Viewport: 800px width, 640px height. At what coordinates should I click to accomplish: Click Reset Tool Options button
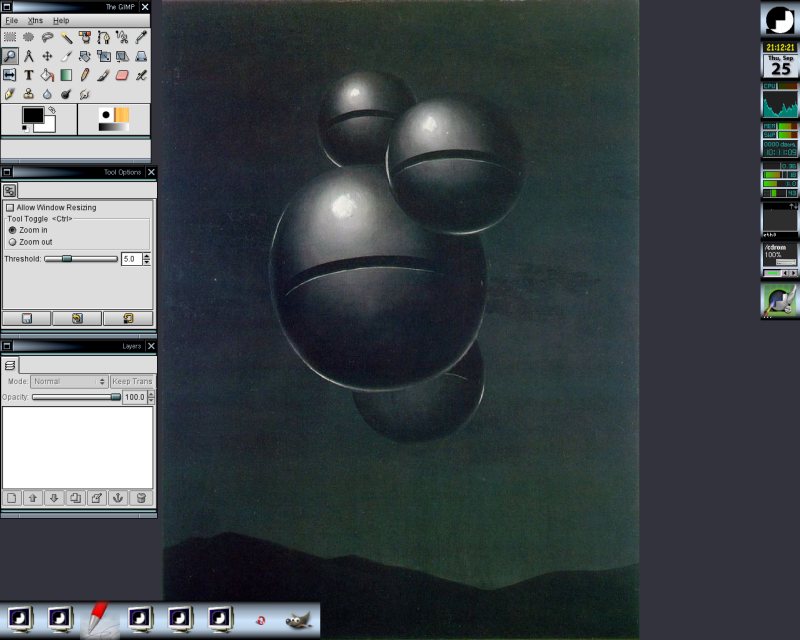[x=128, y=318]
